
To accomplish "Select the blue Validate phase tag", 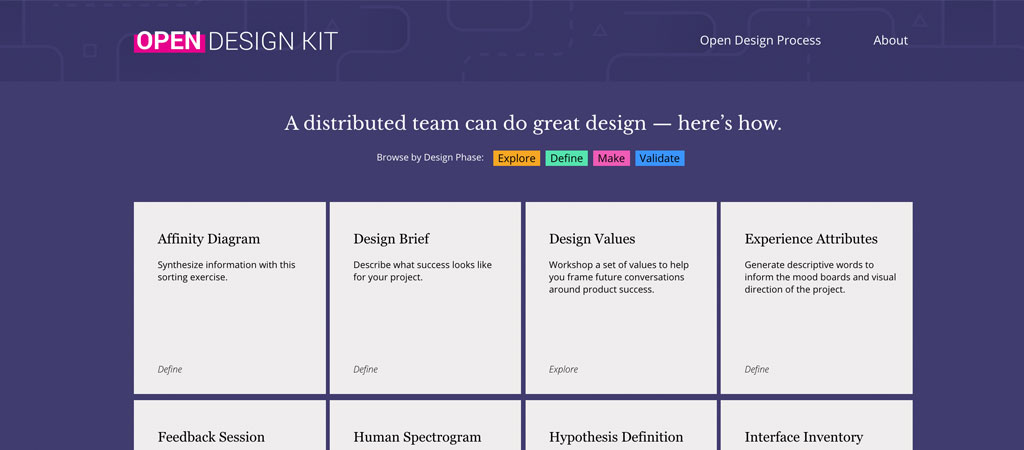I will click(659, 158).
